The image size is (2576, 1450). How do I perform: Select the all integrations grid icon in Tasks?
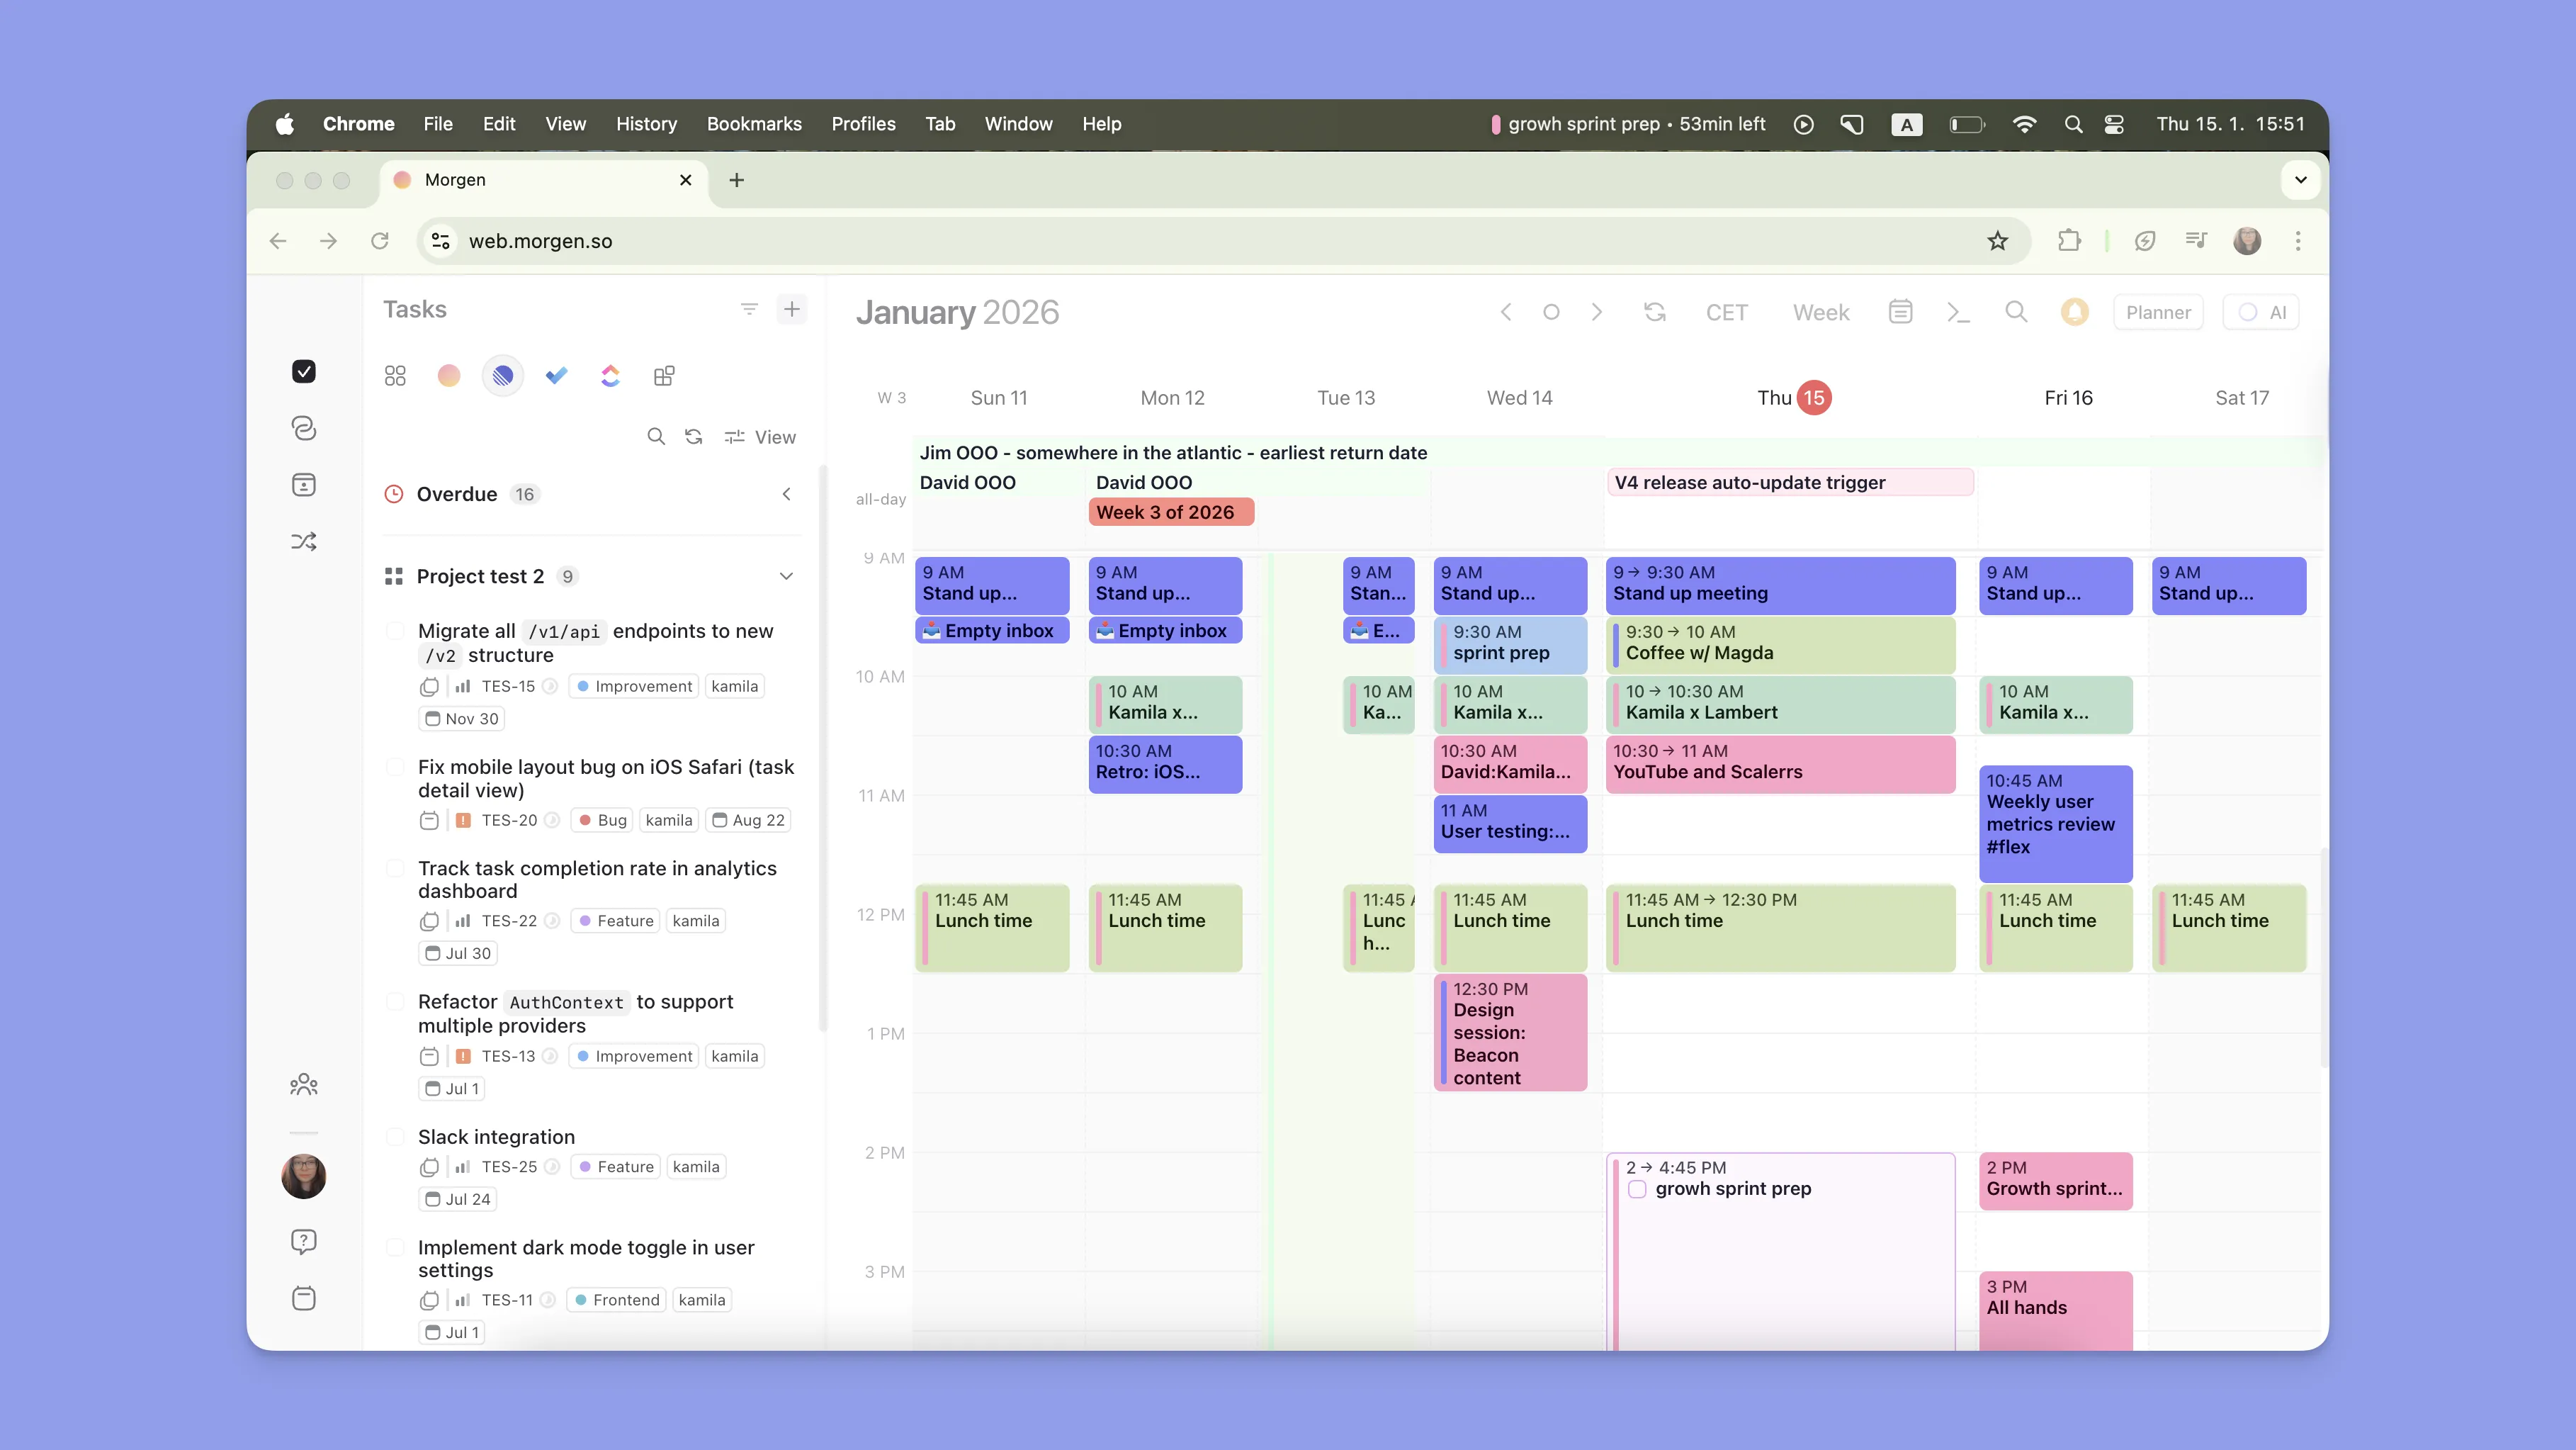[395, 376]
